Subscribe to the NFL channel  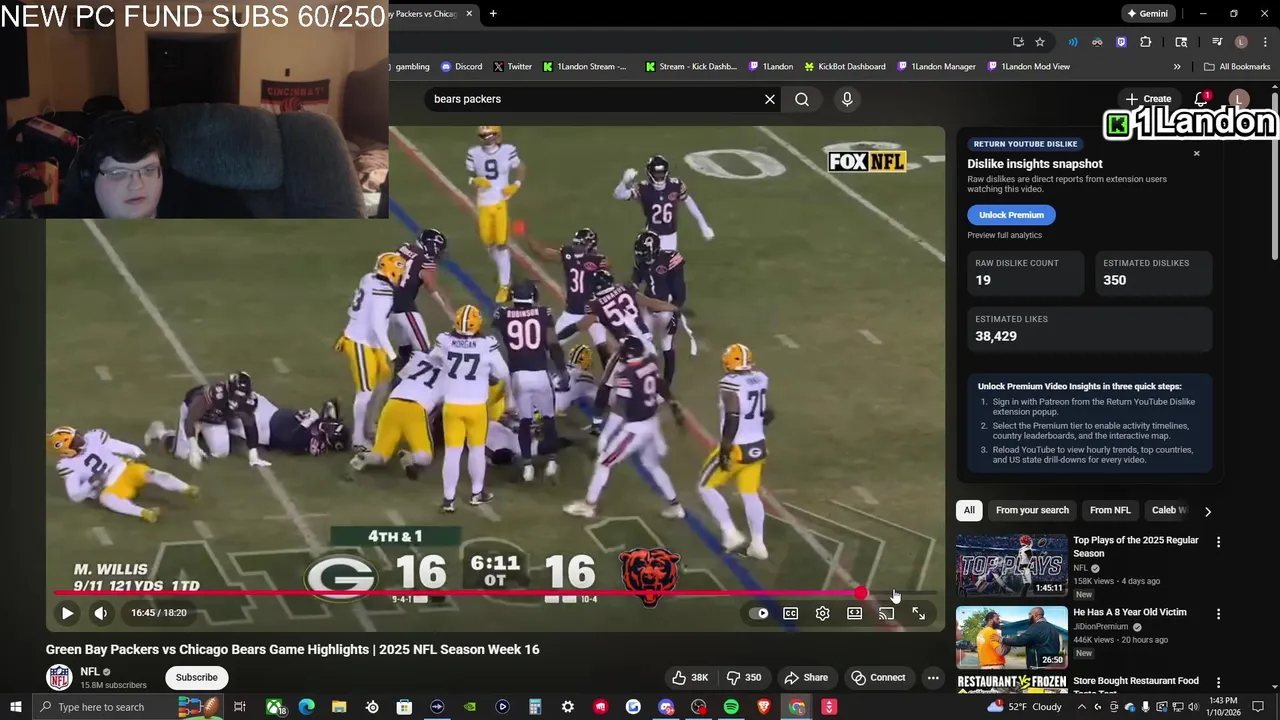196,677
